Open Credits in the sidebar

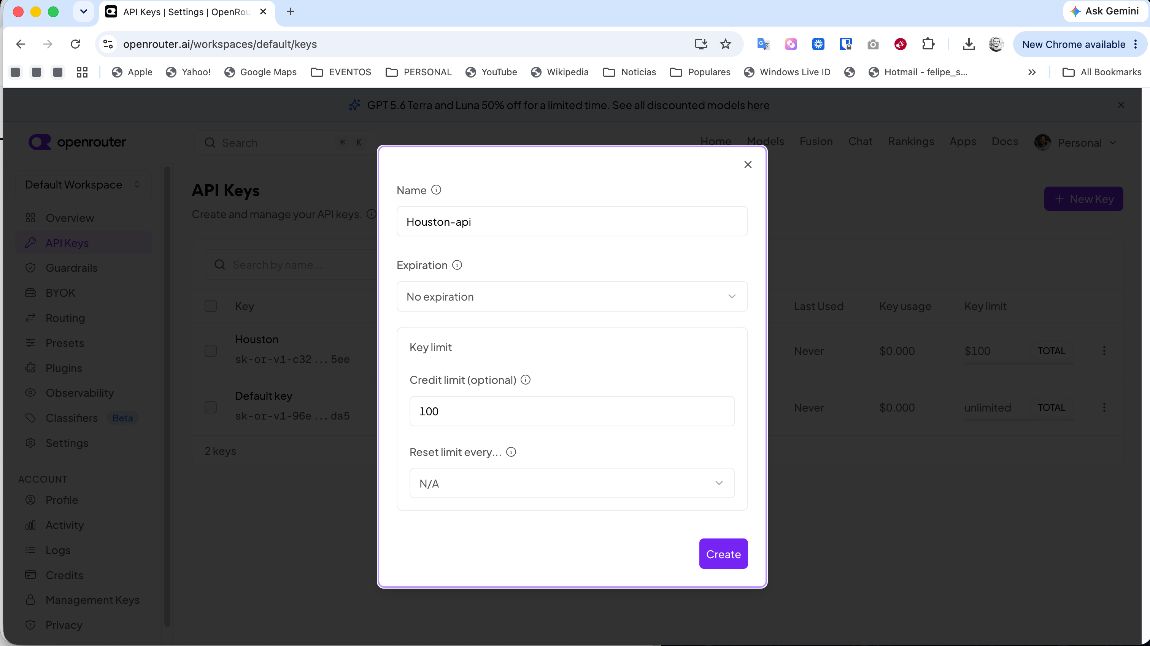[64, 575]
